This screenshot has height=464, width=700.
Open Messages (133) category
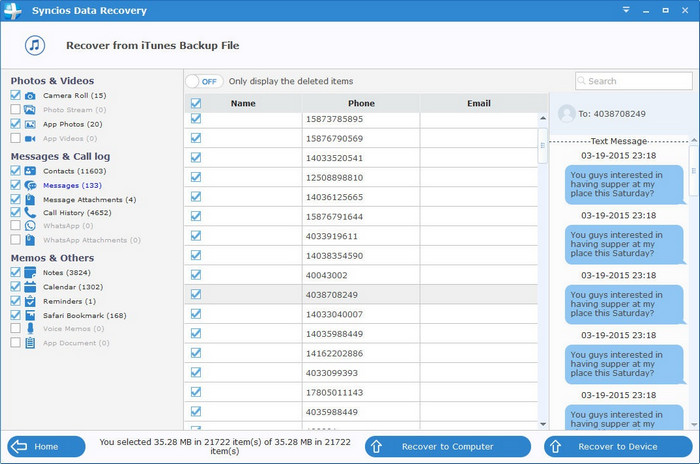(x=72, y=185)
